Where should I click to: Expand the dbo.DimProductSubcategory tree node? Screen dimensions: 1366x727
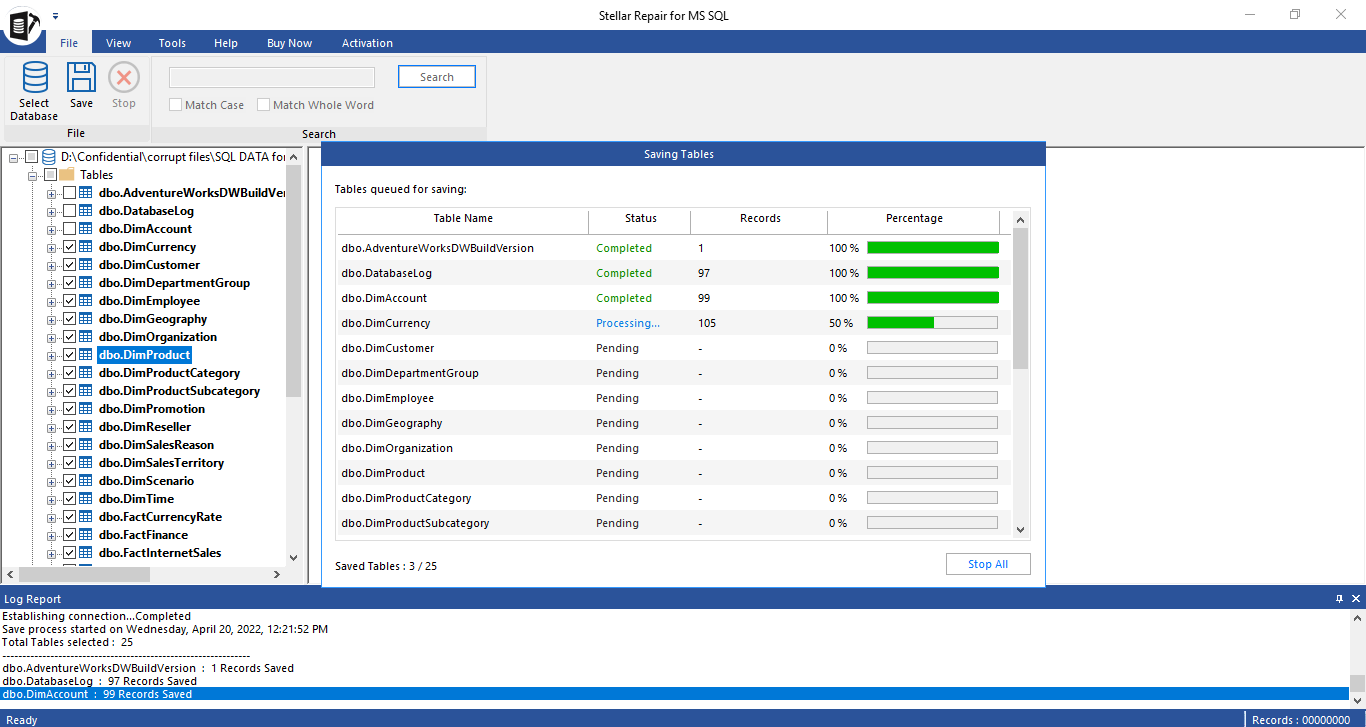pyautogui.click(x=52, y=391)
